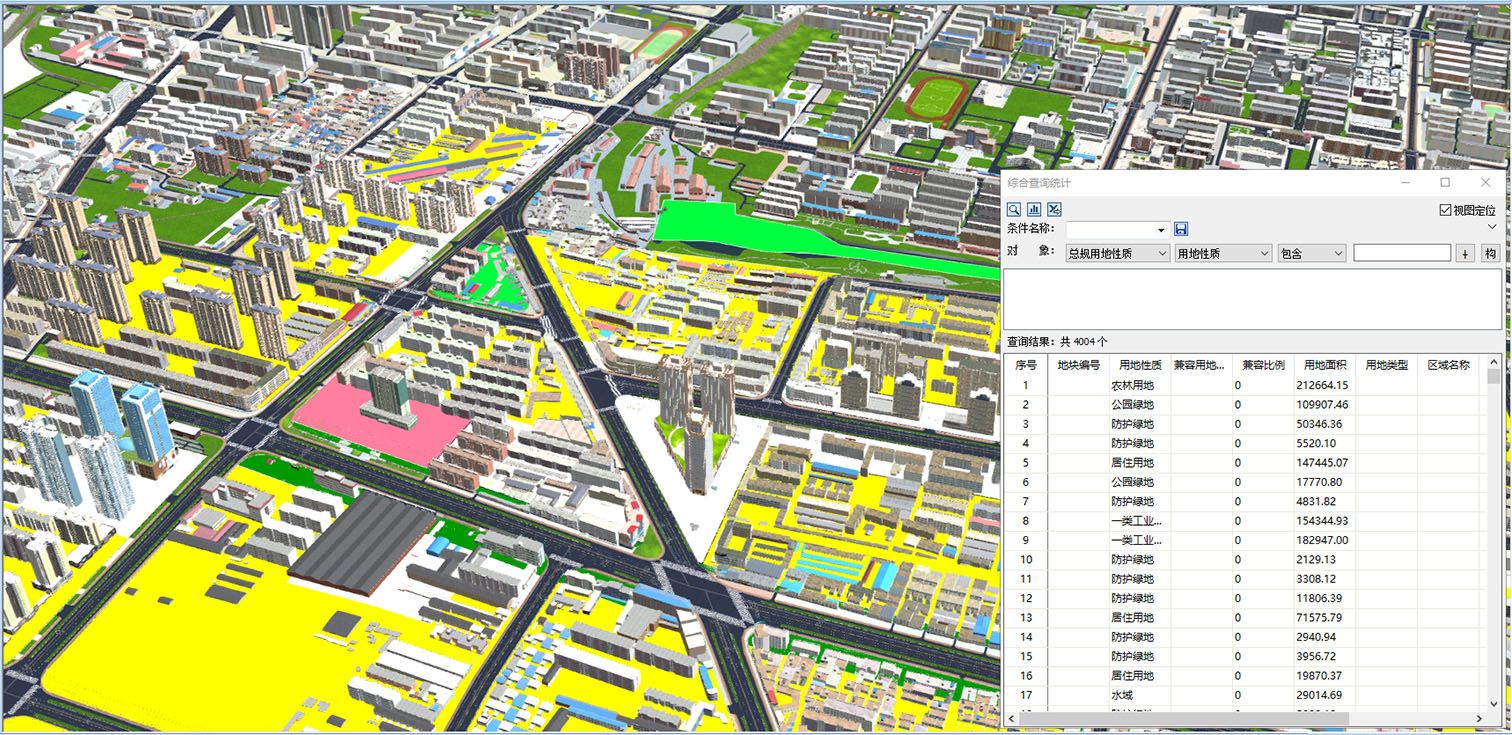Click the Excel export icon
This screenshot has width=1512, height=735.
point(1054,210)
